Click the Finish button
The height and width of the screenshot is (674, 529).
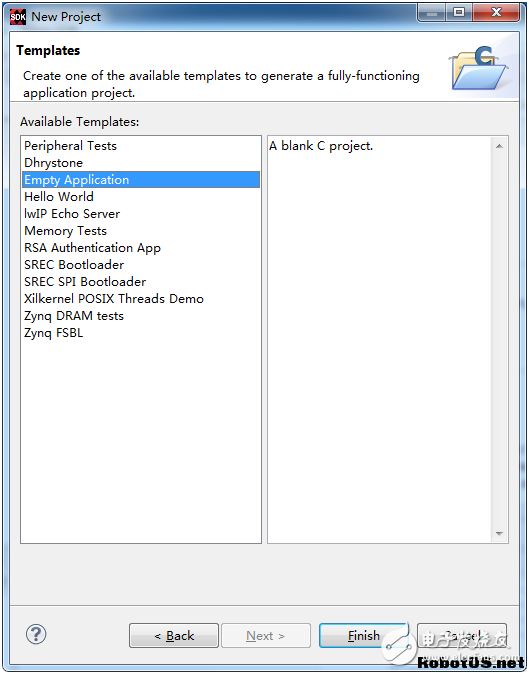(364, 635)
